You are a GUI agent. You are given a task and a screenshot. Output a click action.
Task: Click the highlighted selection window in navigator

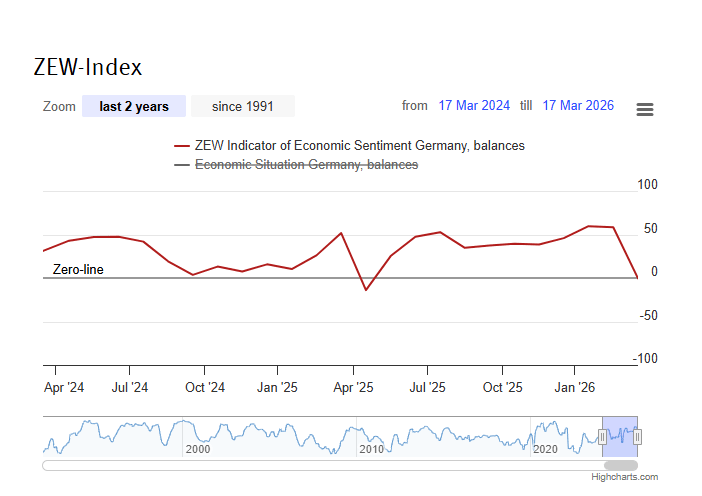(620, 430)
